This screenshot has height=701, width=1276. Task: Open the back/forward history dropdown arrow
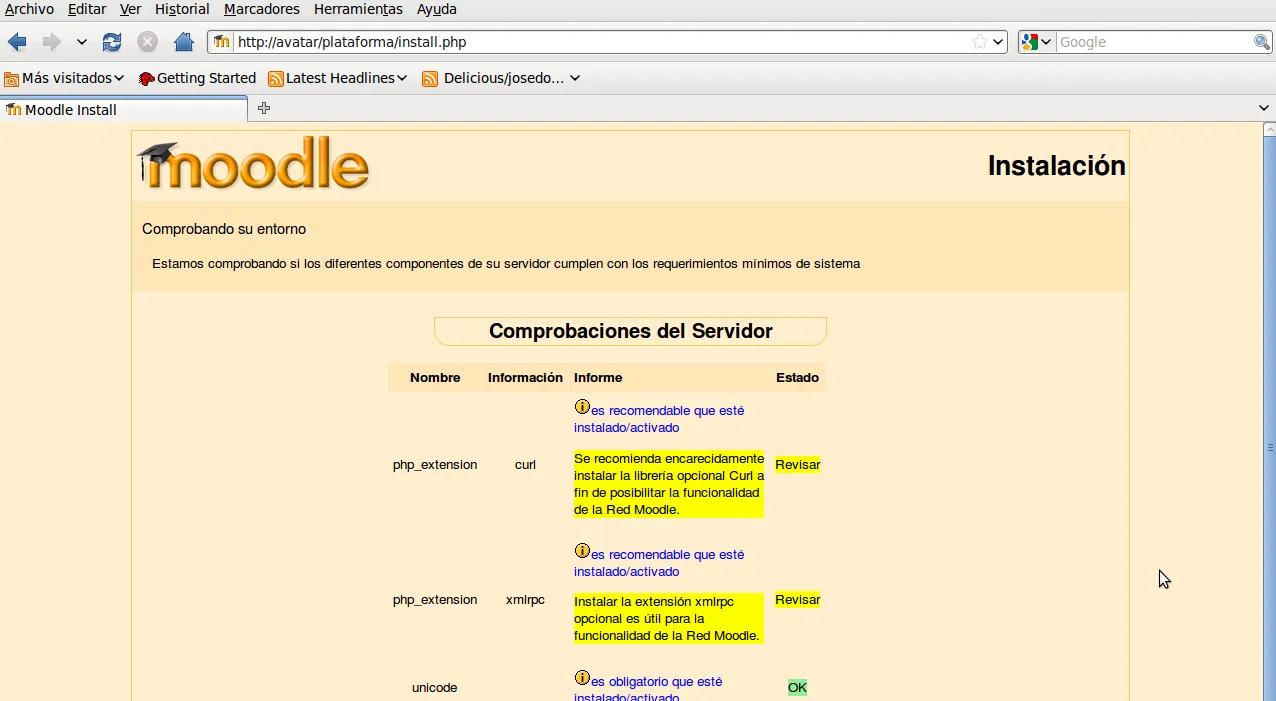tap(82, 42)
